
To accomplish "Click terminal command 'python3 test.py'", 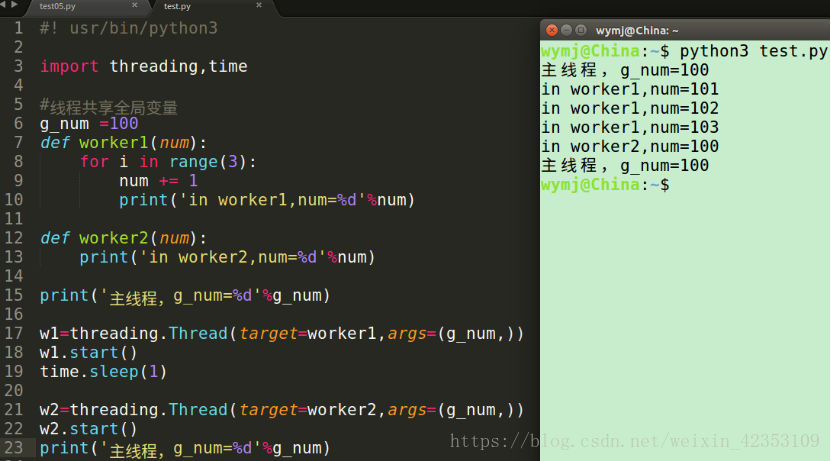I will (x=754, y=51).
